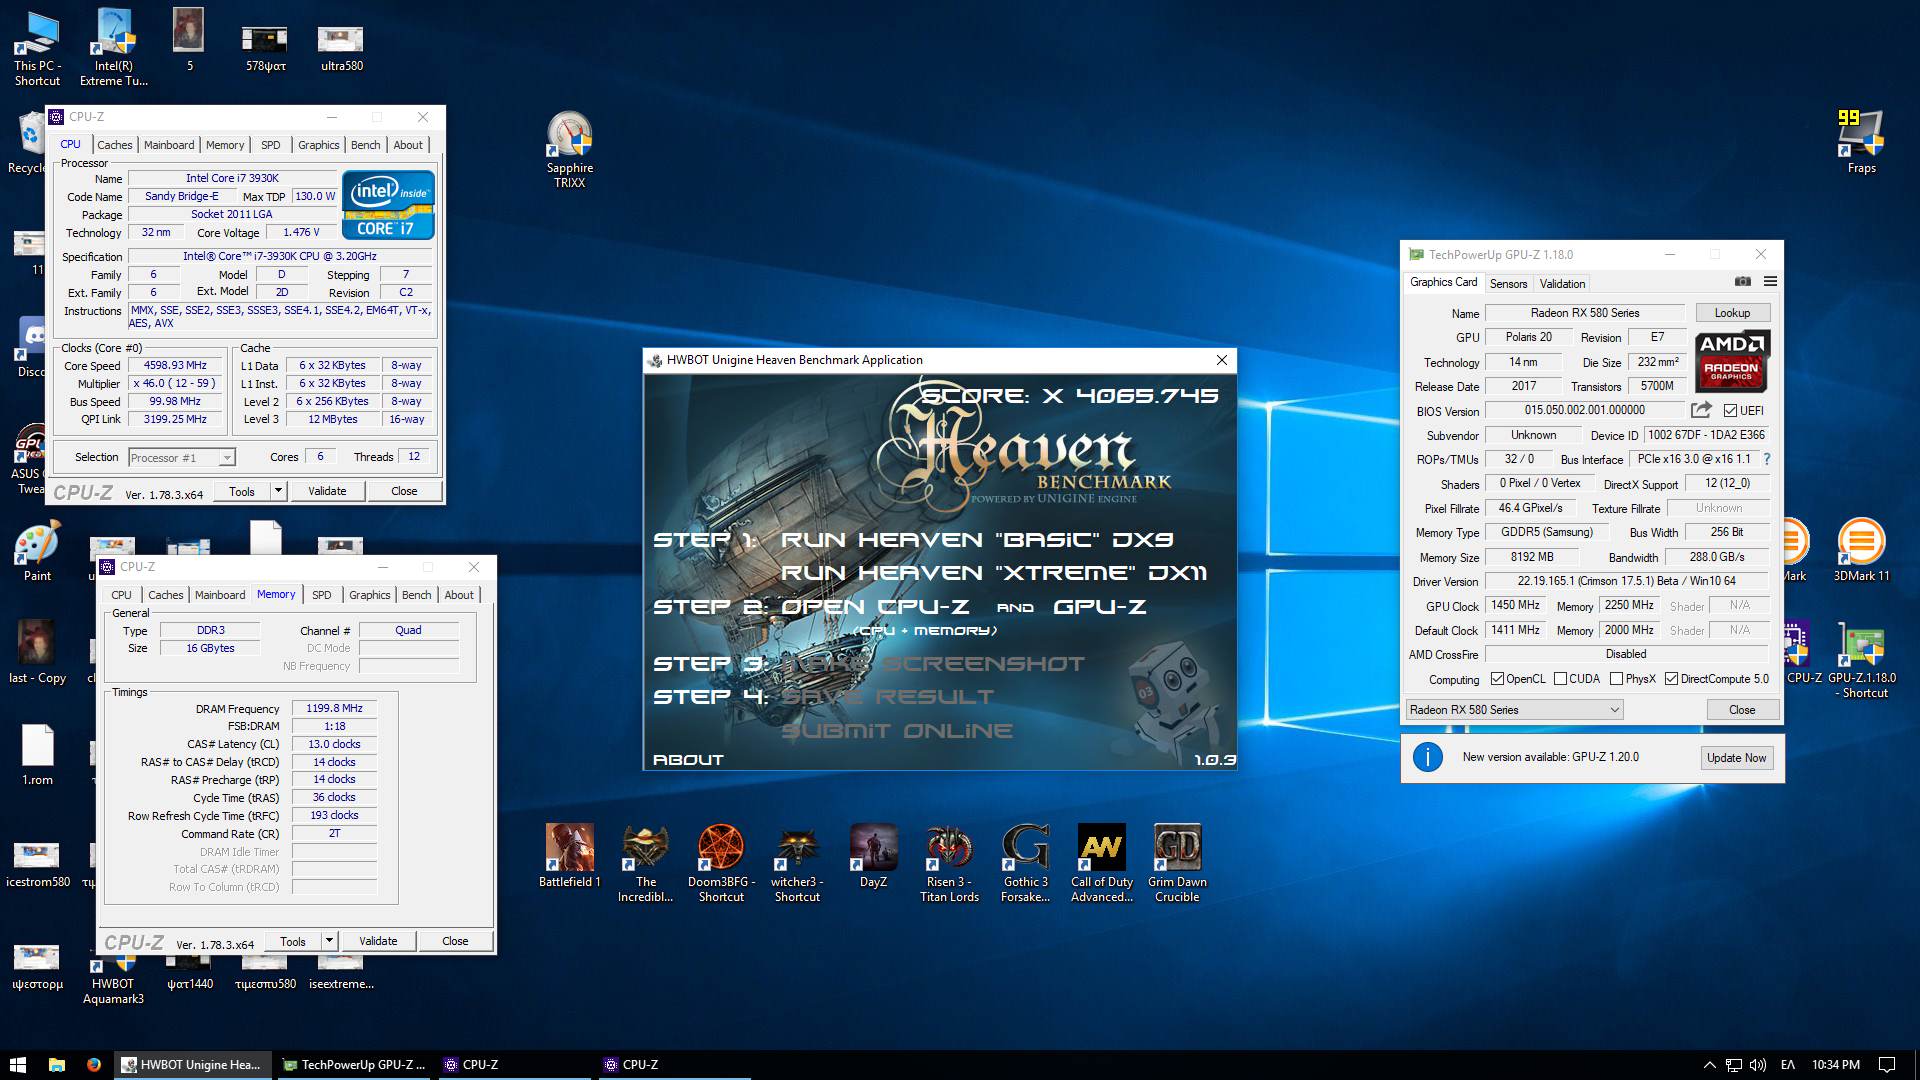Click taskbar volume icon

point(1758,1065)
